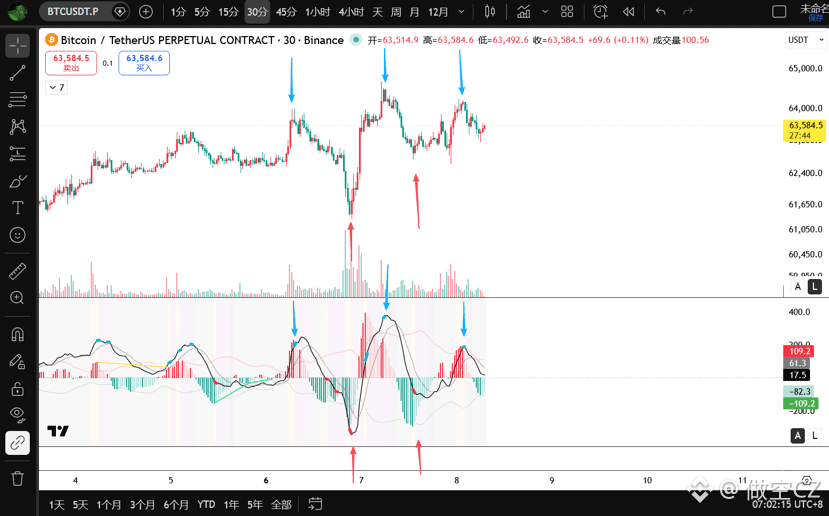
Task: Open the indicators panel
Action: 523,12
